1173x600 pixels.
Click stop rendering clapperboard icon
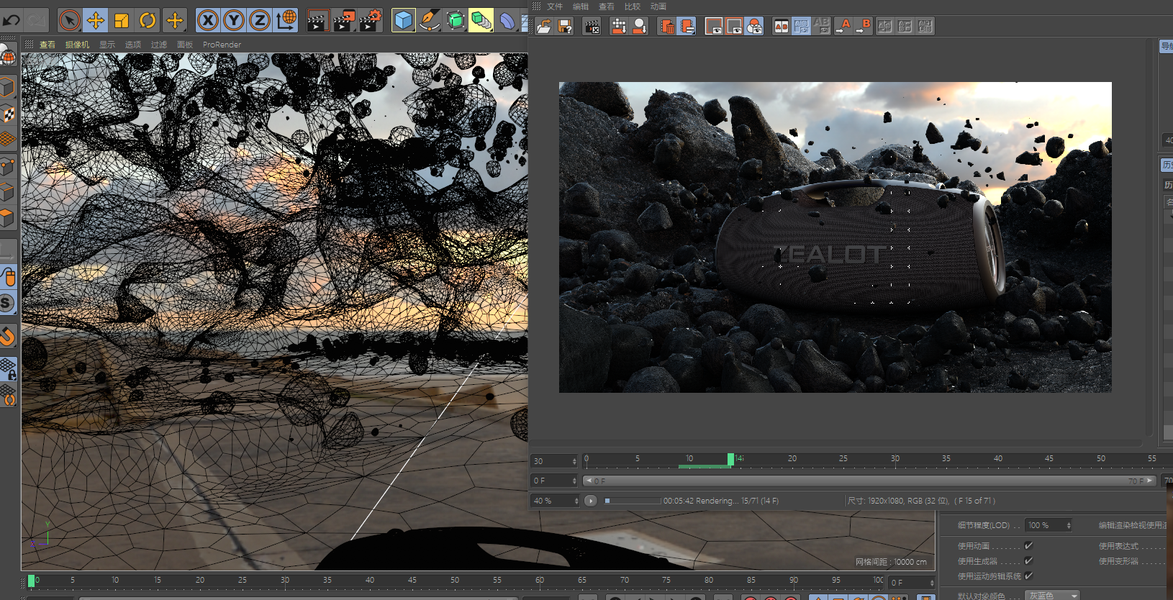point(591,26)
